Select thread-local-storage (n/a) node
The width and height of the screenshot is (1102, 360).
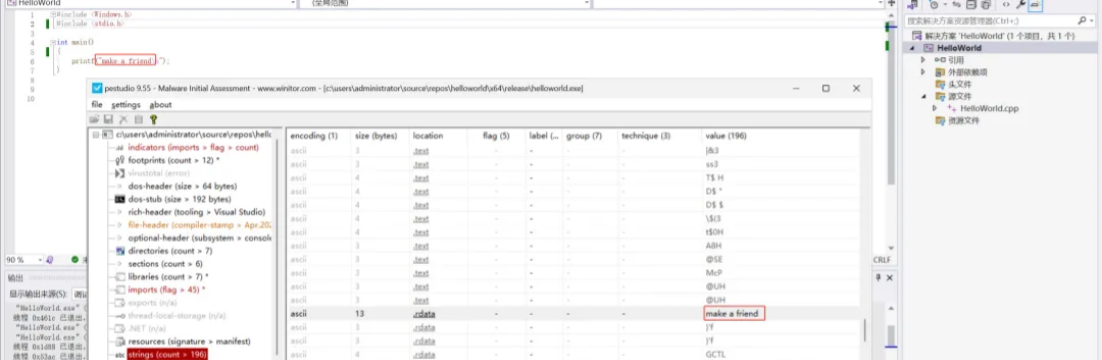click(x=176, y=316)
